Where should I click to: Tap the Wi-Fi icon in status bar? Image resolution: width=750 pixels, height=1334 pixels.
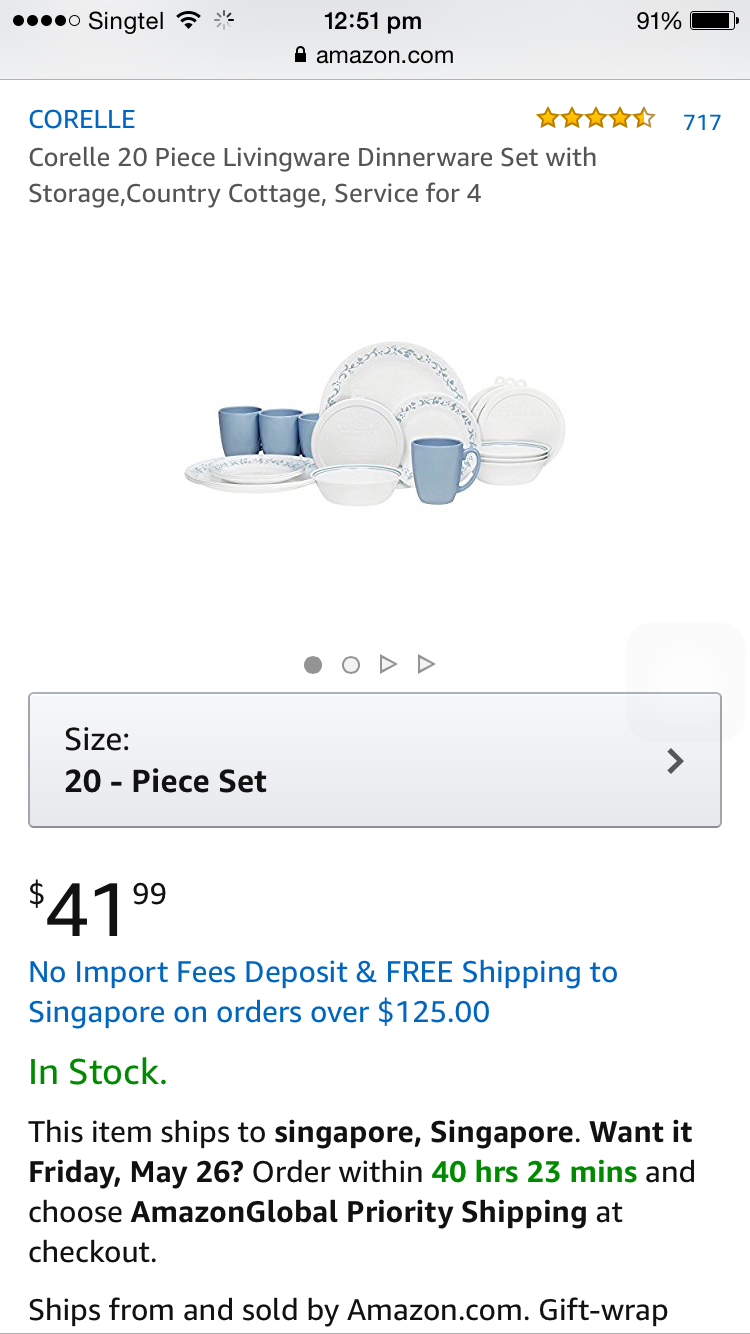coord(187,21)
